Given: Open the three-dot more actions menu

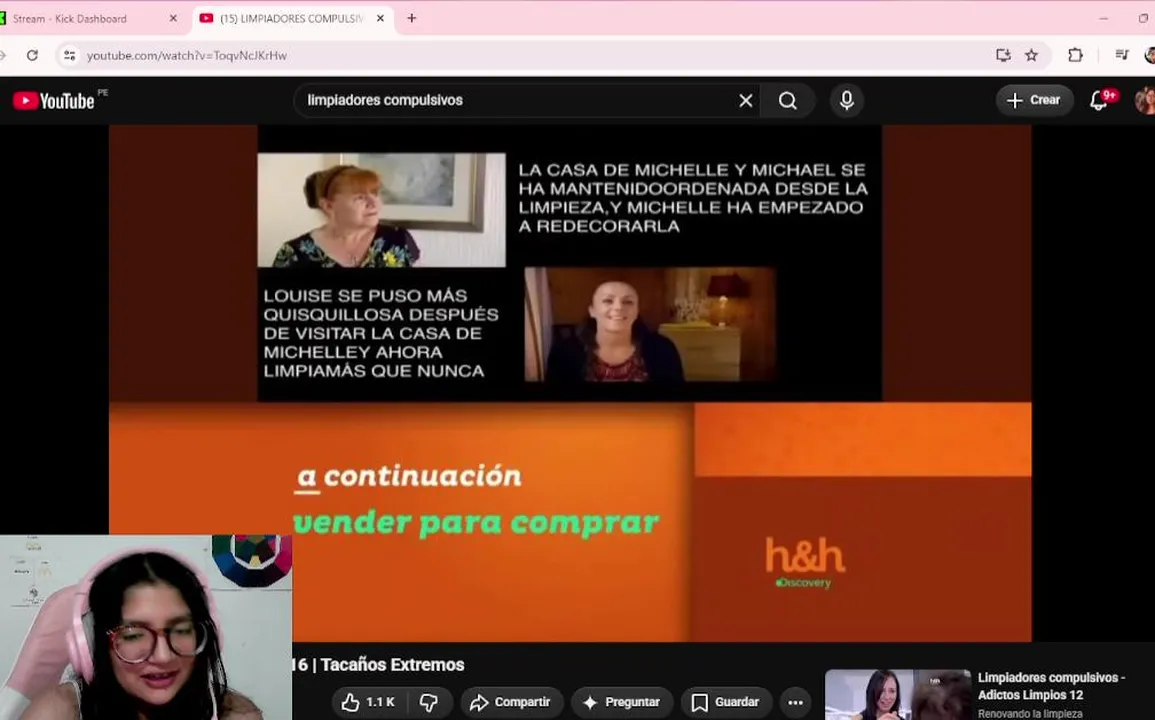Looking at the screenshot, I should tap(796, 702).
